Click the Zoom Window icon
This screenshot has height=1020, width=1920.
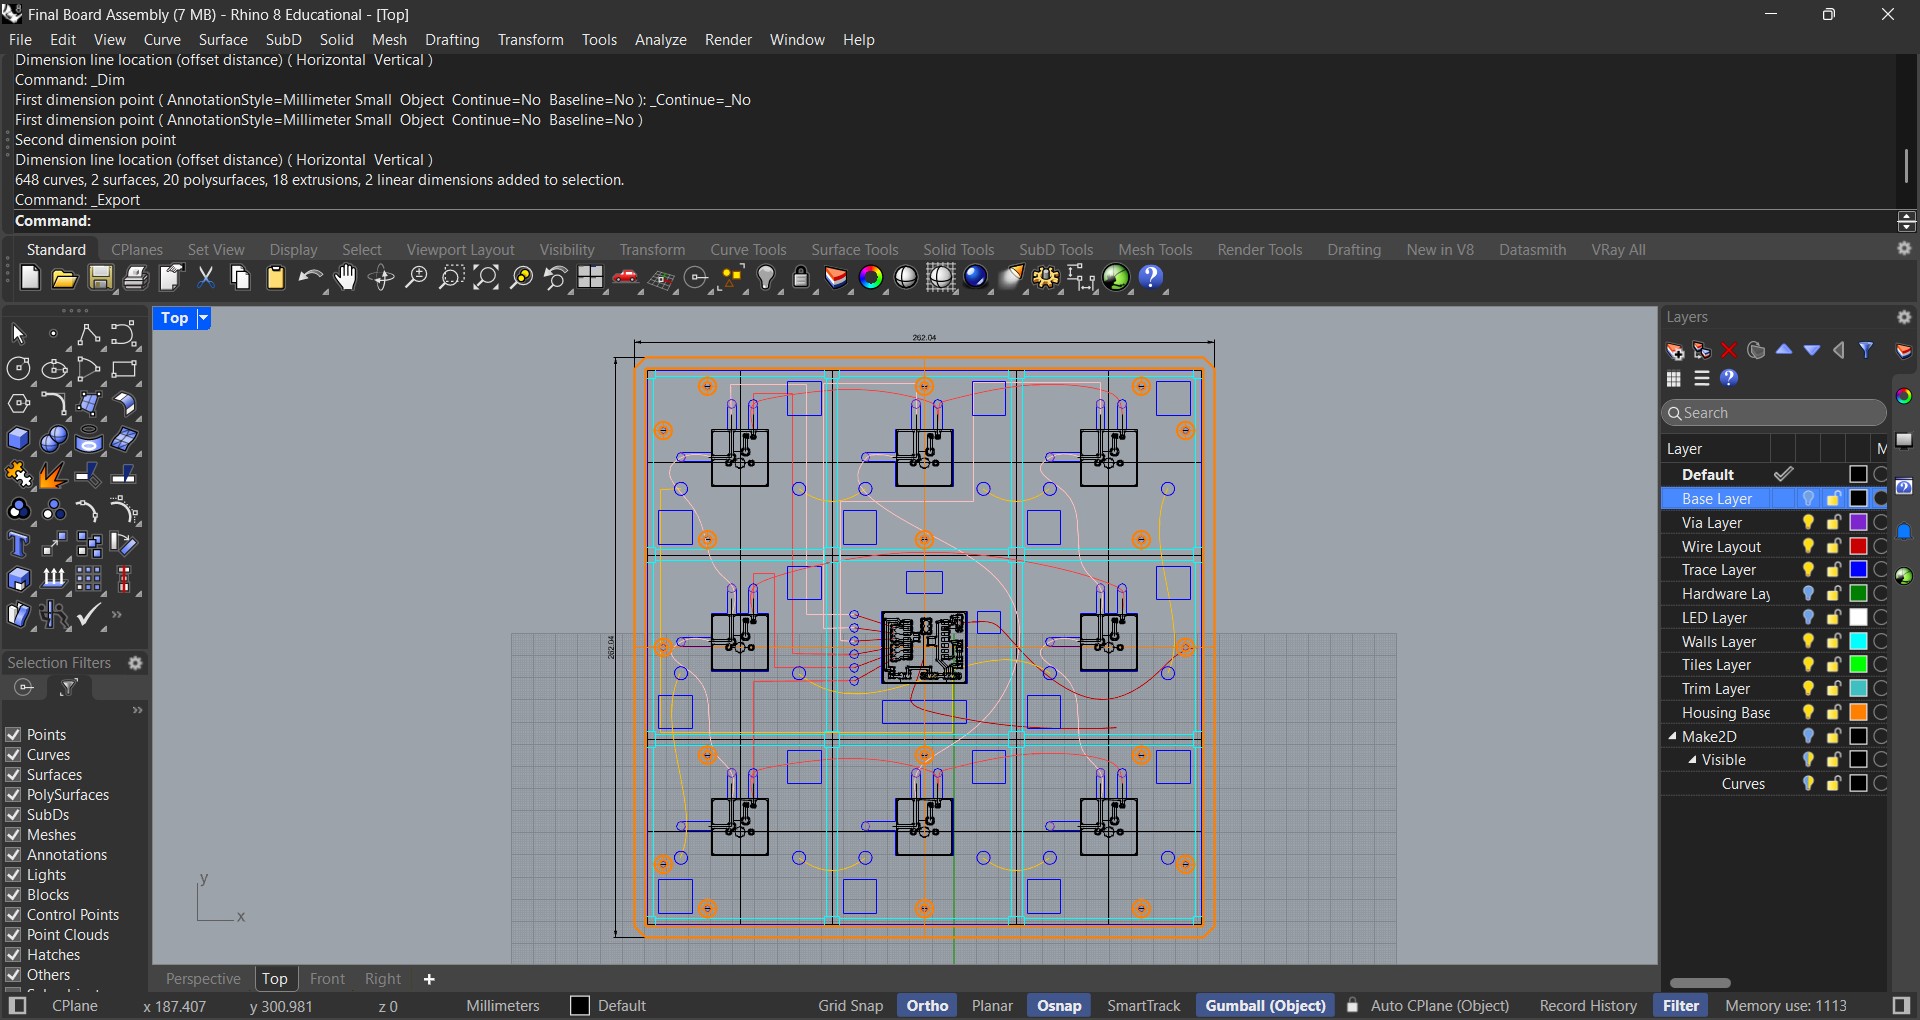451,278
